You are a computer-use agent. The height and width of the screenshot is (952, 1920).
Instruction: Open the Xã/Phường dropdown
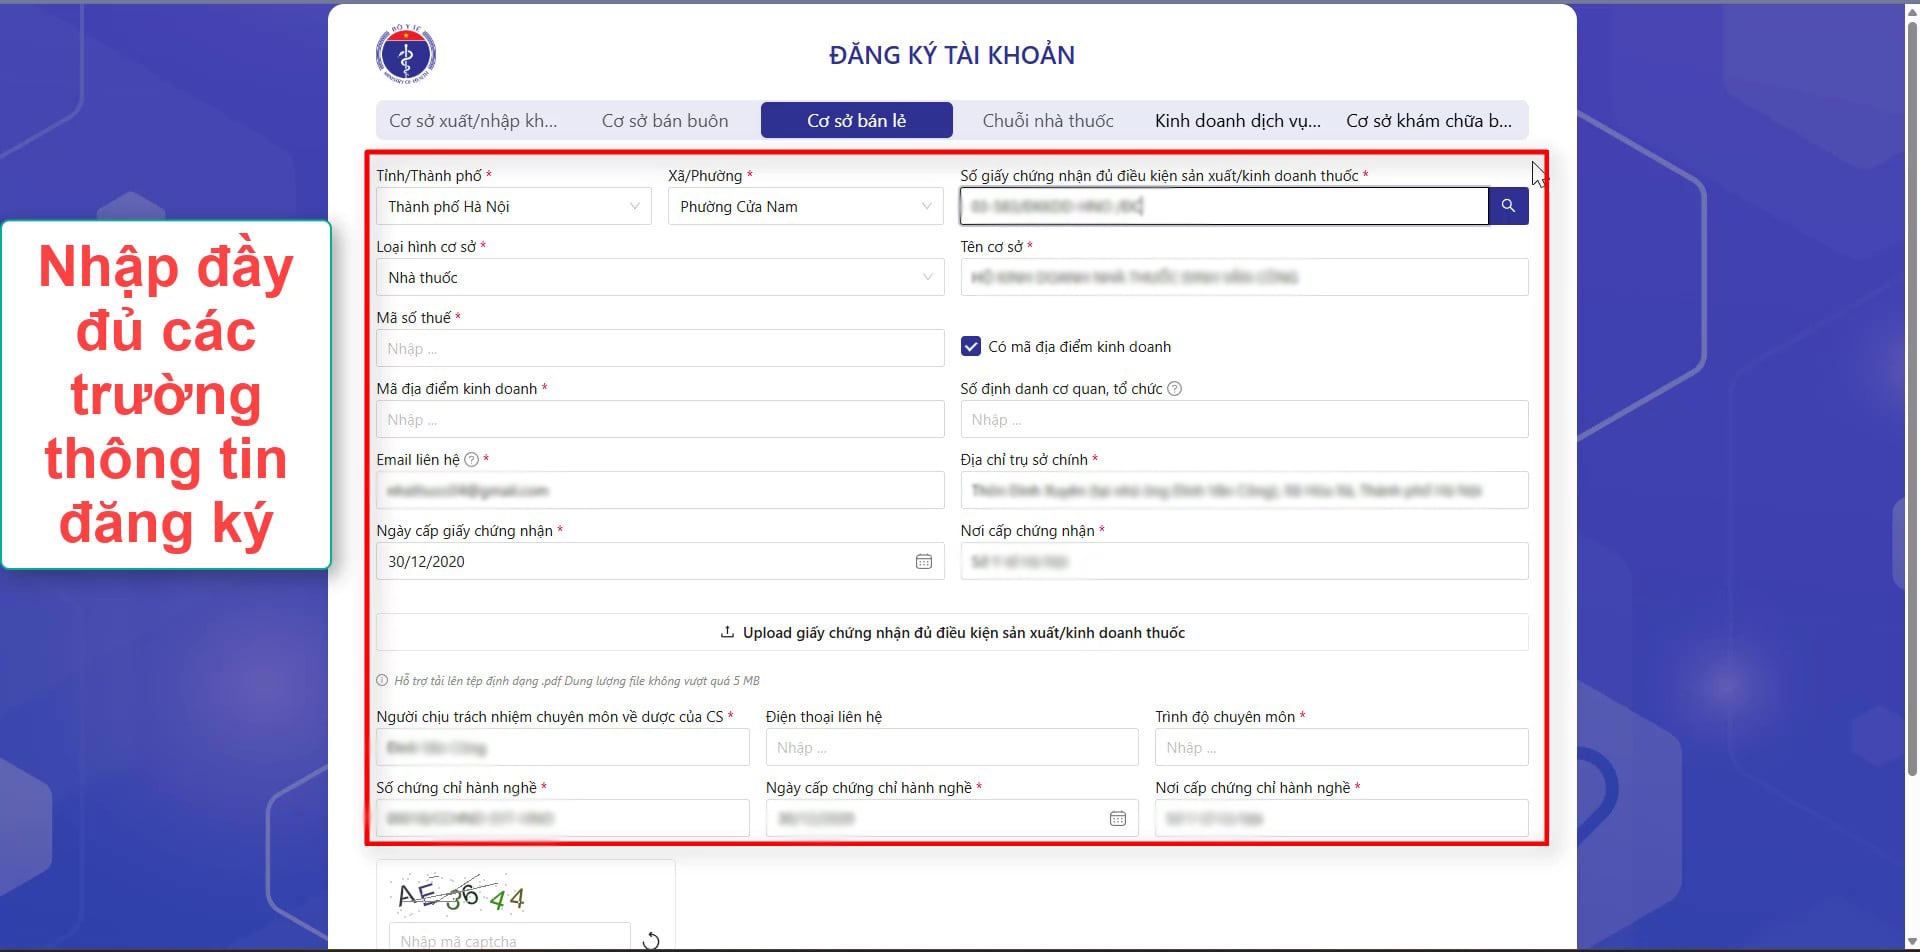805,207
